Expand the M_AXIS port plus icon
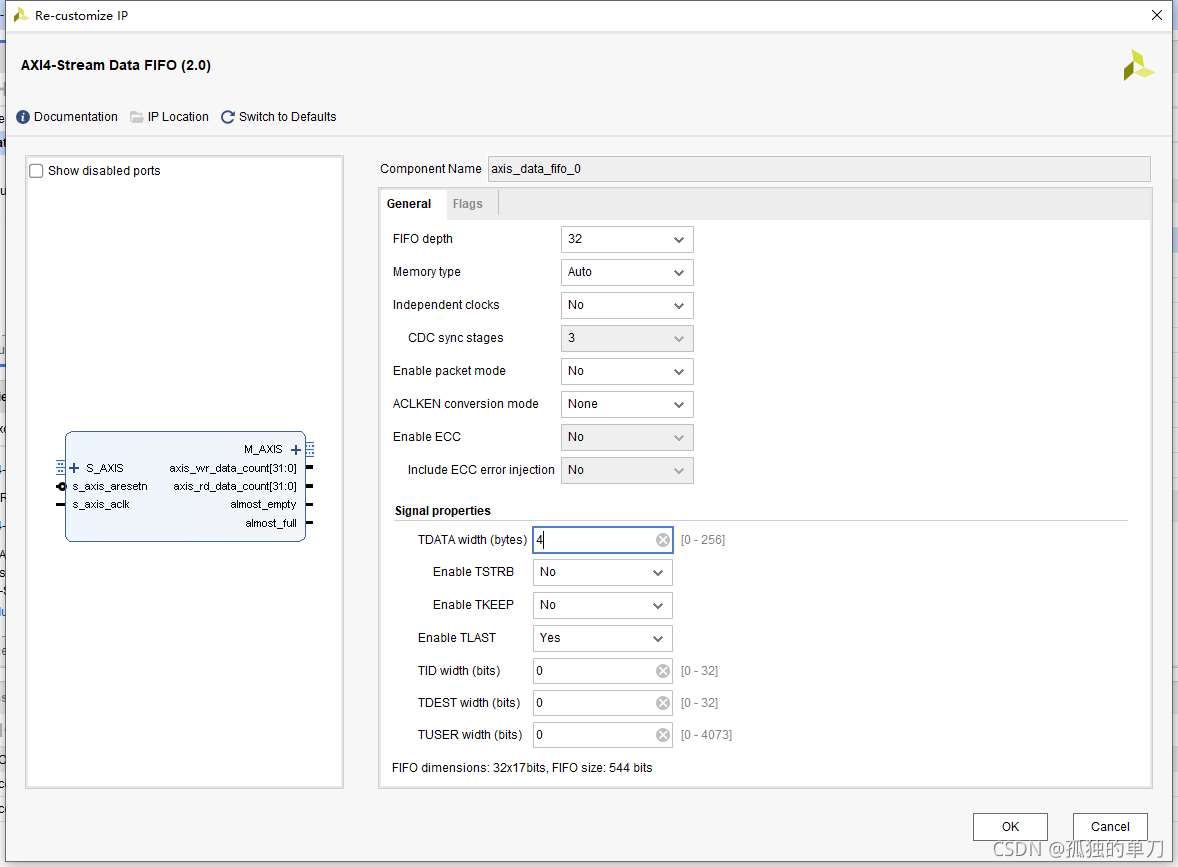The height and width of the screenshot is (867, 1178). pos(296,450)
